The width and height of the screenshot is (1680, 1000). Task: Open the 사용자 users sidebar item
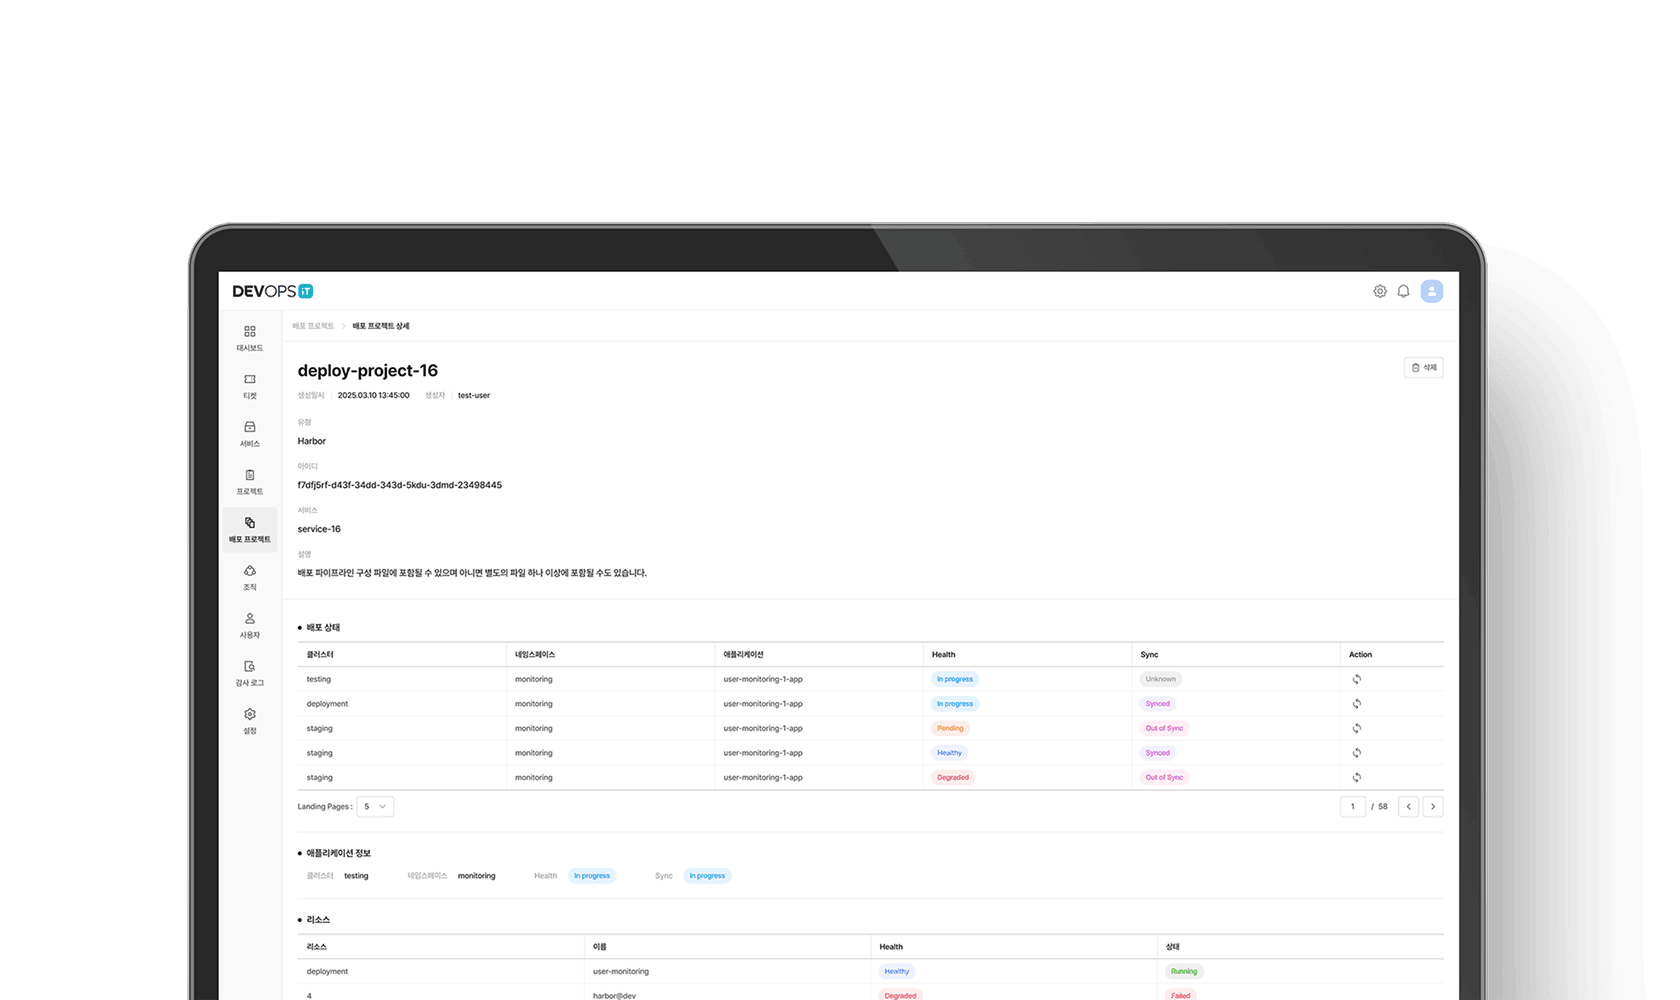250,626
